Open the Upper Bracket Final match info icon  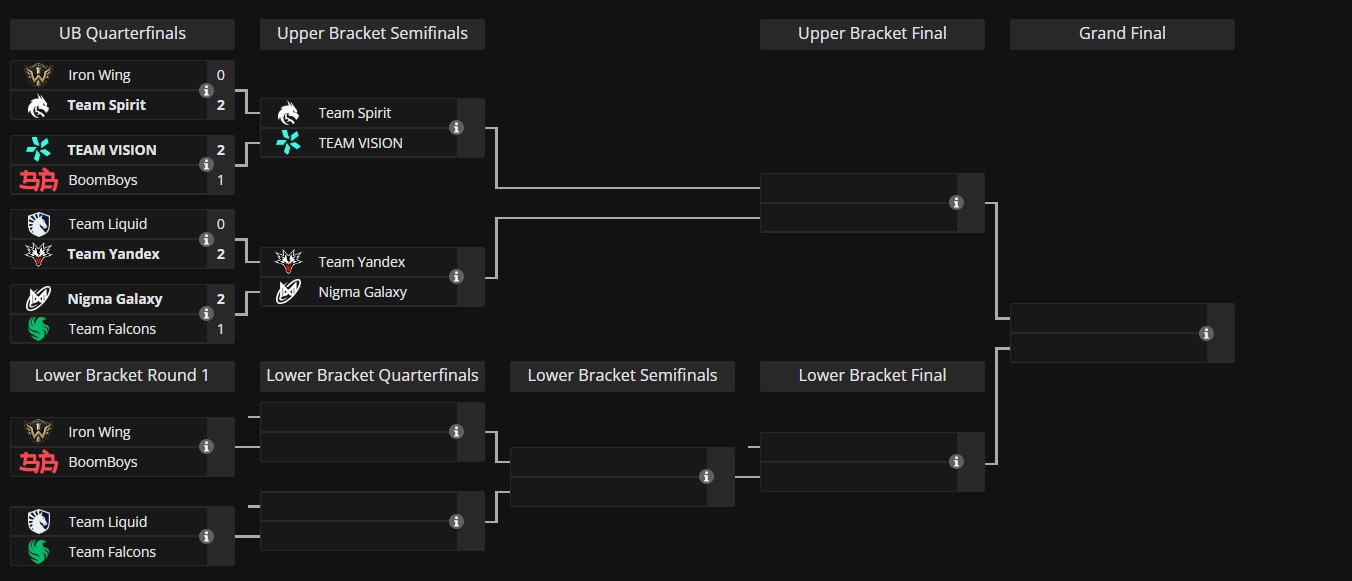pyautogui.click(x=956, y=203)
